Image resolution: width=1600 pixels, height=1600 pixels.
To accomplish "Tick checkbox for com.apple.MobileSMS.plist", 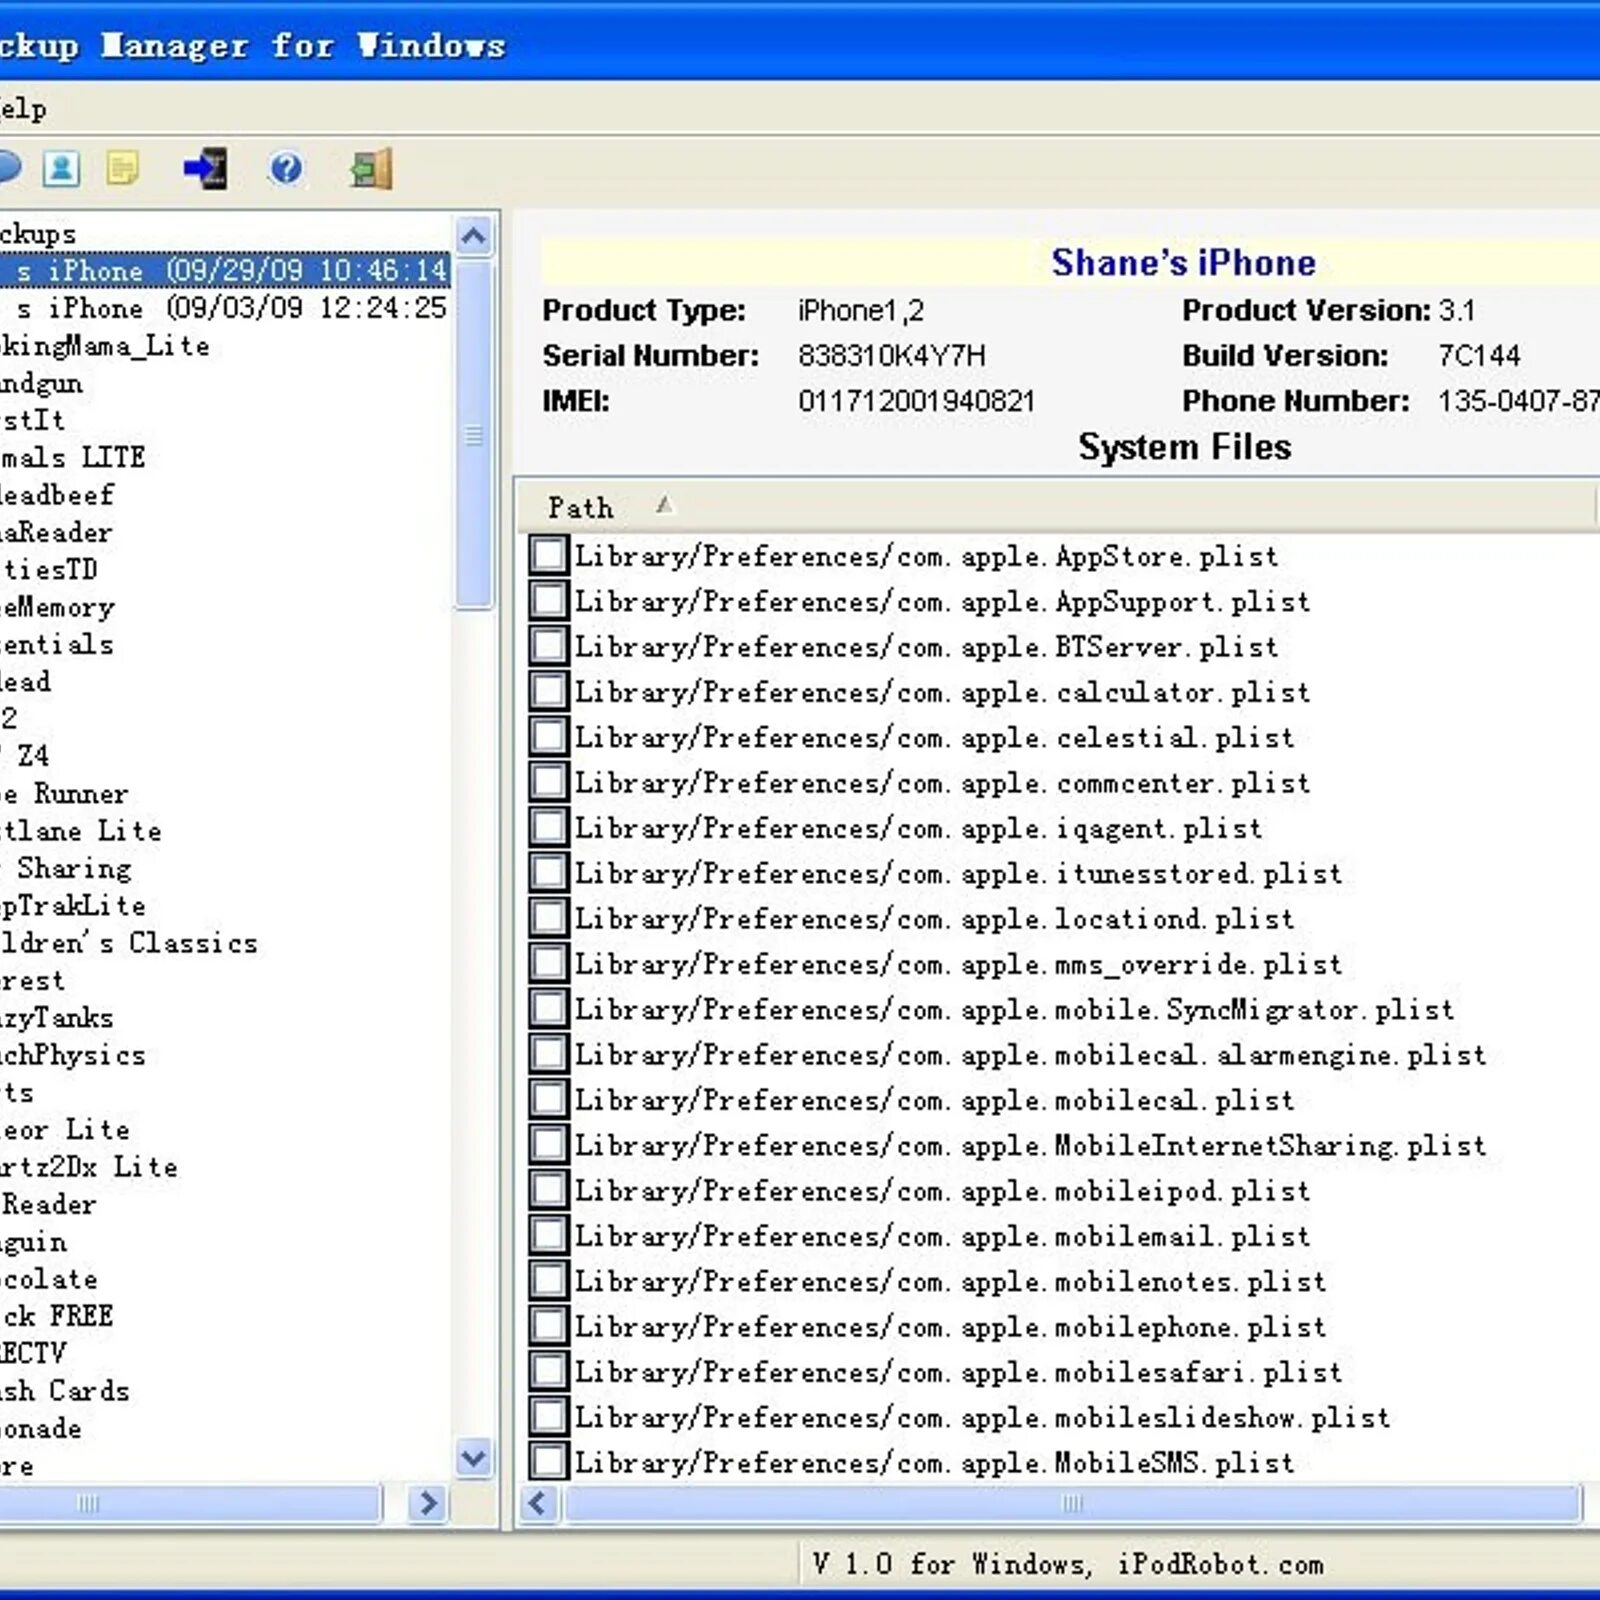I will point(548,1461).
